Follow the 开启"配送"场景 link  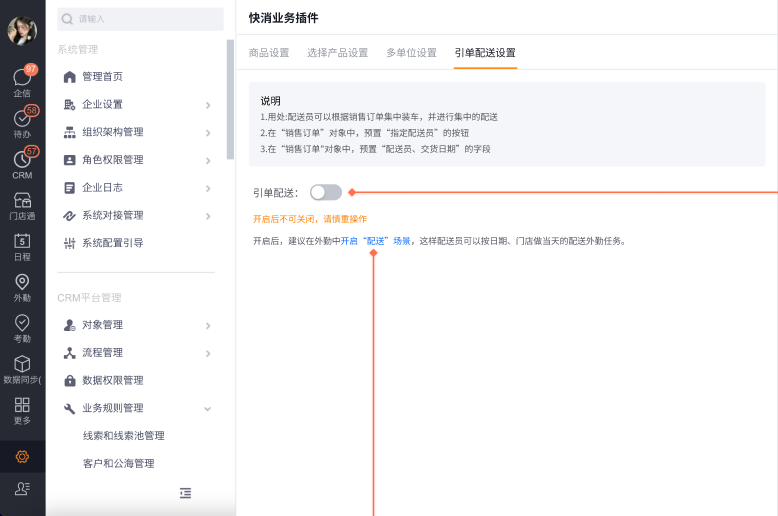coord(376,241)
